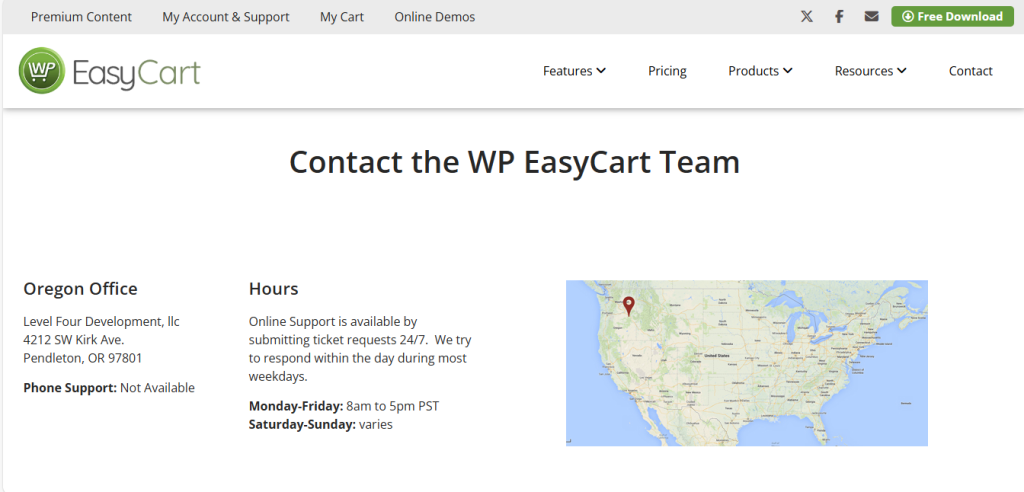Click the Hours heading
The image size is (1024, 492).
click(274, 289)
